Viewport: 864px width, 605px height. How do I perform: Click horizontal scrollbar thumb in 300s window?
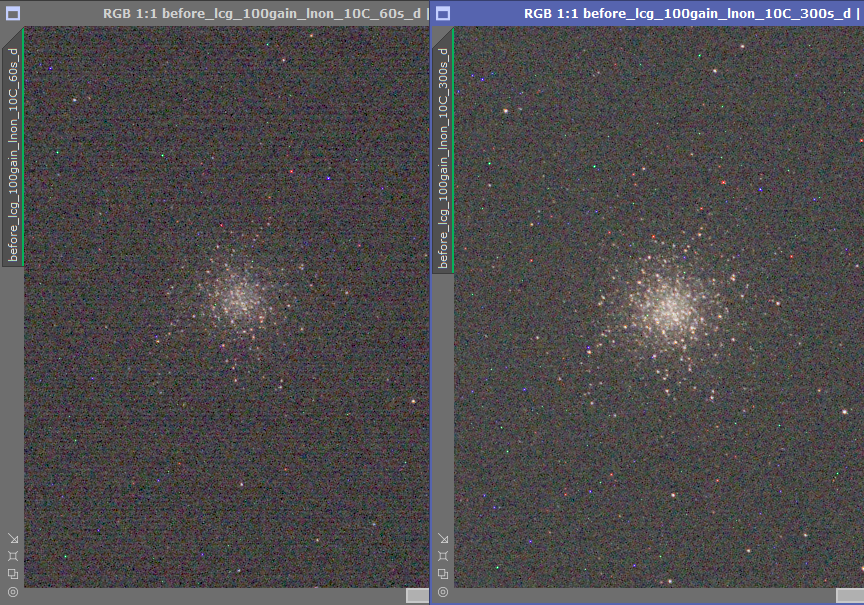pyautogui.click(x=849, y=596)
